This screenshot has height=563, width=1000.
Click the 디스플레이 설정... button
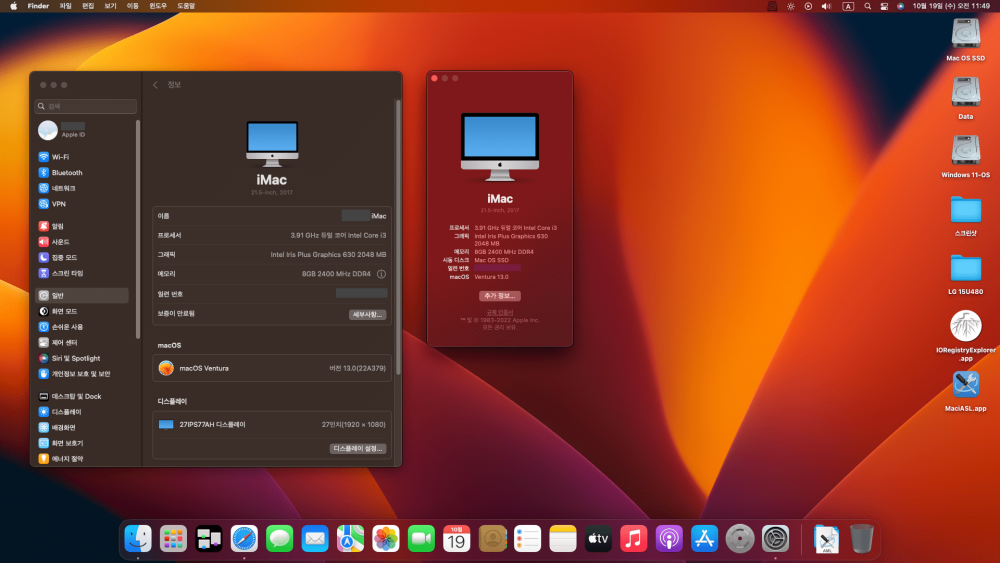point(358,448)
